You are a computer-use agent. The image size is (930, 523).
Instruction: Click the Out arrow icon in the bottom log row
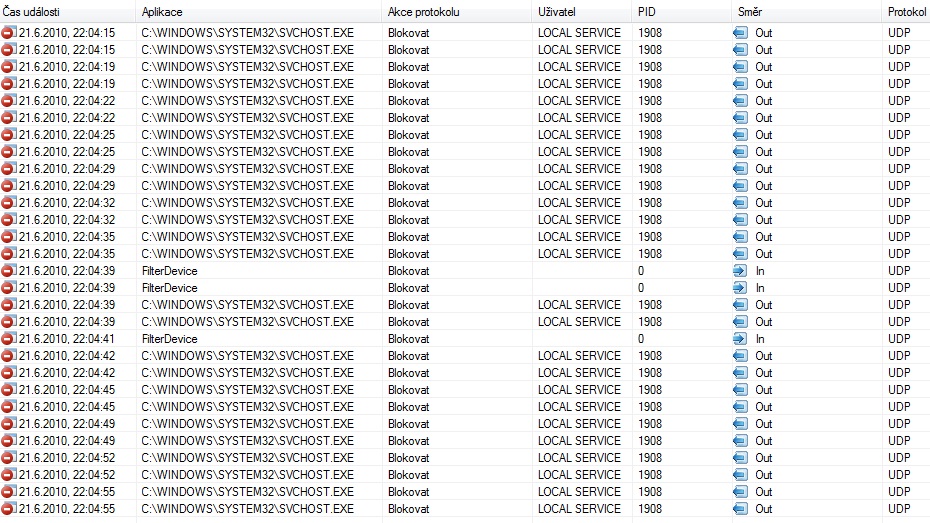click(740, 509)
